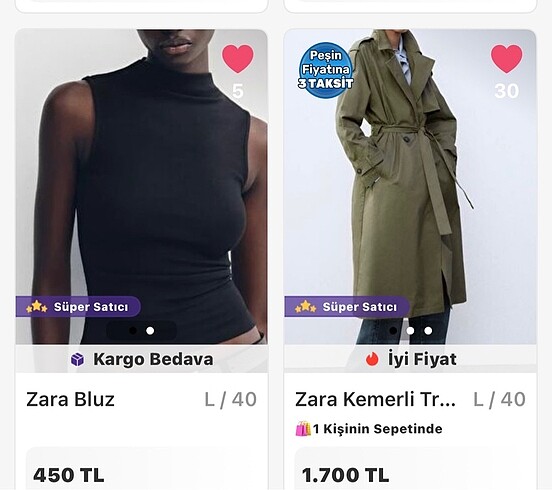Tap the Kargo Bedava label
This screenshot has height=490, width=552.
coord(153,359)
